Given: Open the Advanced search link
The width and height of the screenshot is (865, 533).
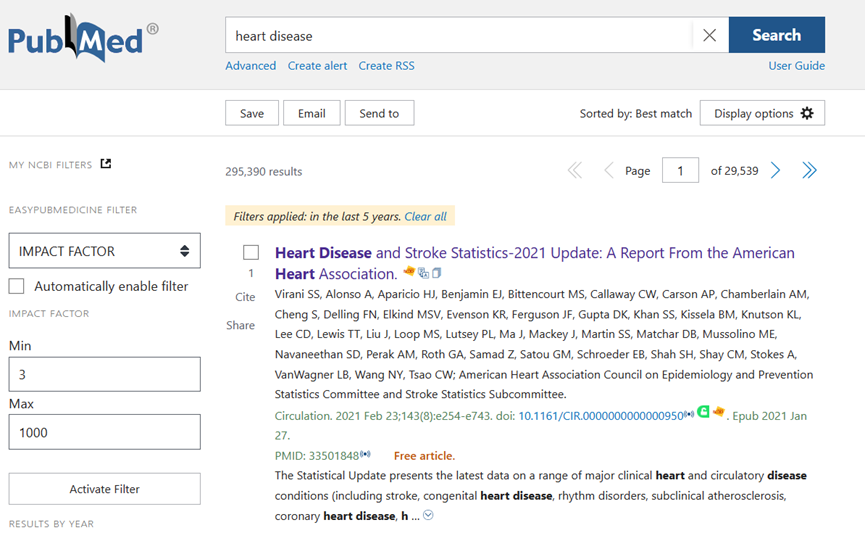Looking at the screenshot, I should point(250,66).
